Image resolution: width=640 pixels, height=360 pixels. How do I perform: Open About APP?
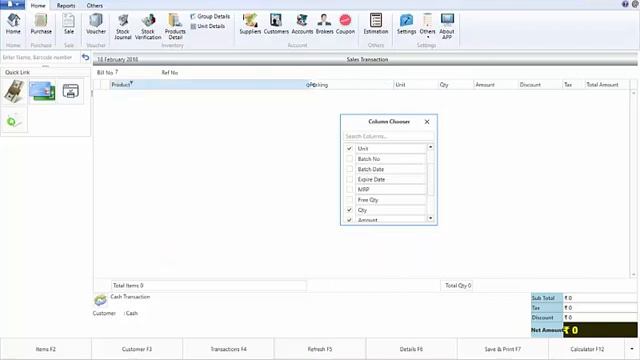pyautogui.click(x=447, y=27)
